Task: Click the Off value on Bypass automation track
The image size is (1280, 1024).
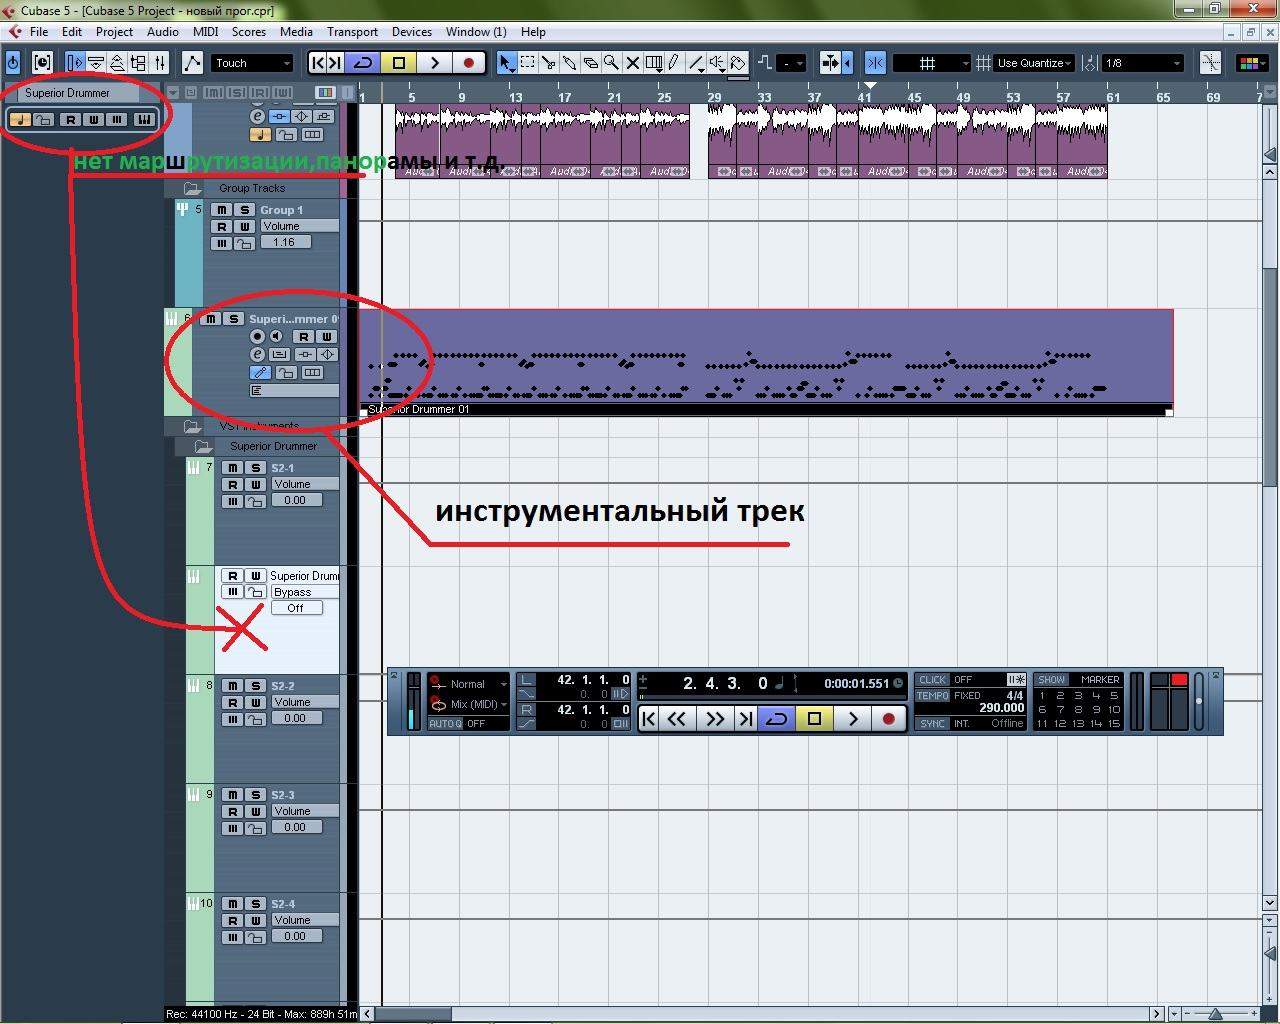Action: coord(296,608)
